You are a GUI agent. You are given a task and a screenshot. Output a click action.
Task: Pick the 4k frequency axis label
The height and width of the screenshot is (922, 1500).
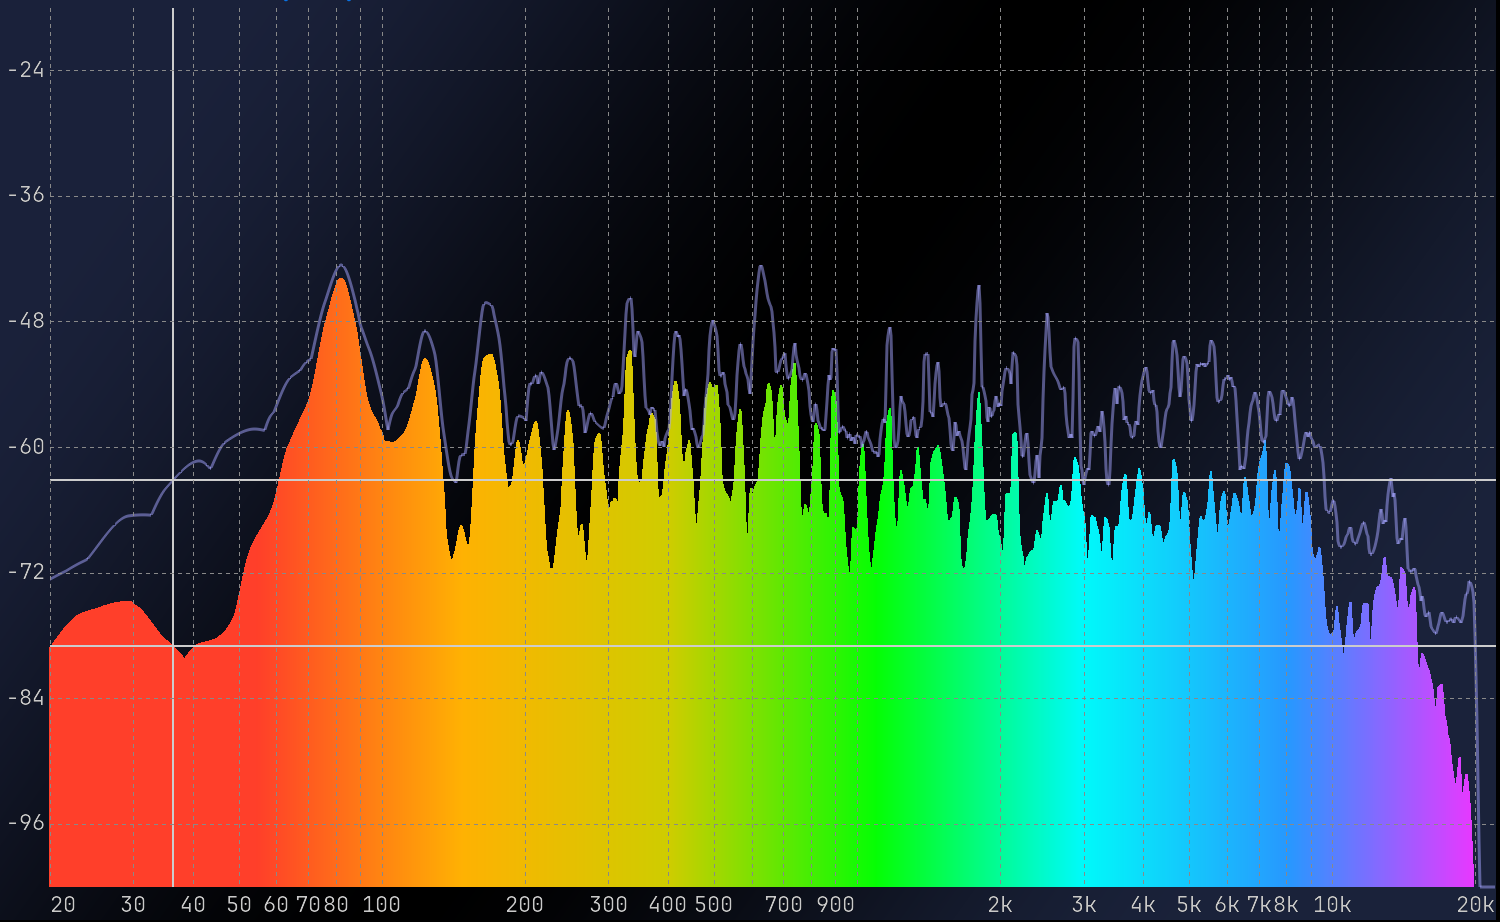[1143, 905]
